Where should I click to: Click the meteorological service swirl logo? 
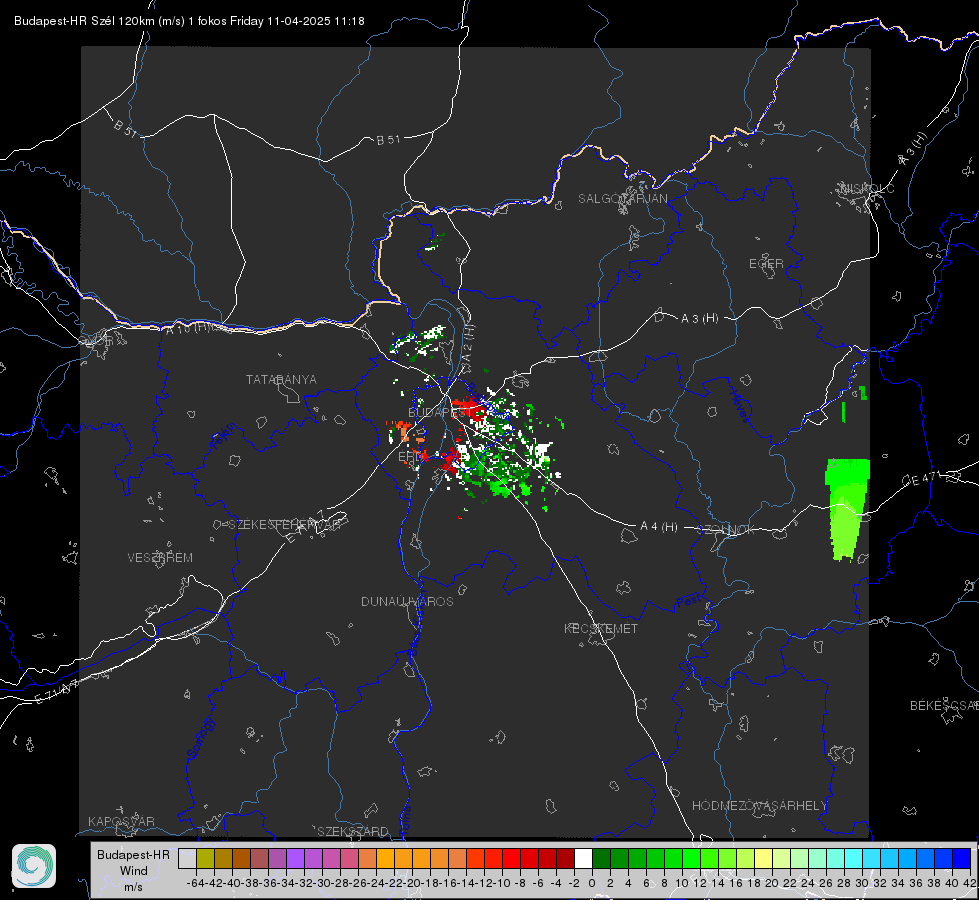pyautogui.click(x=34, y=866)
